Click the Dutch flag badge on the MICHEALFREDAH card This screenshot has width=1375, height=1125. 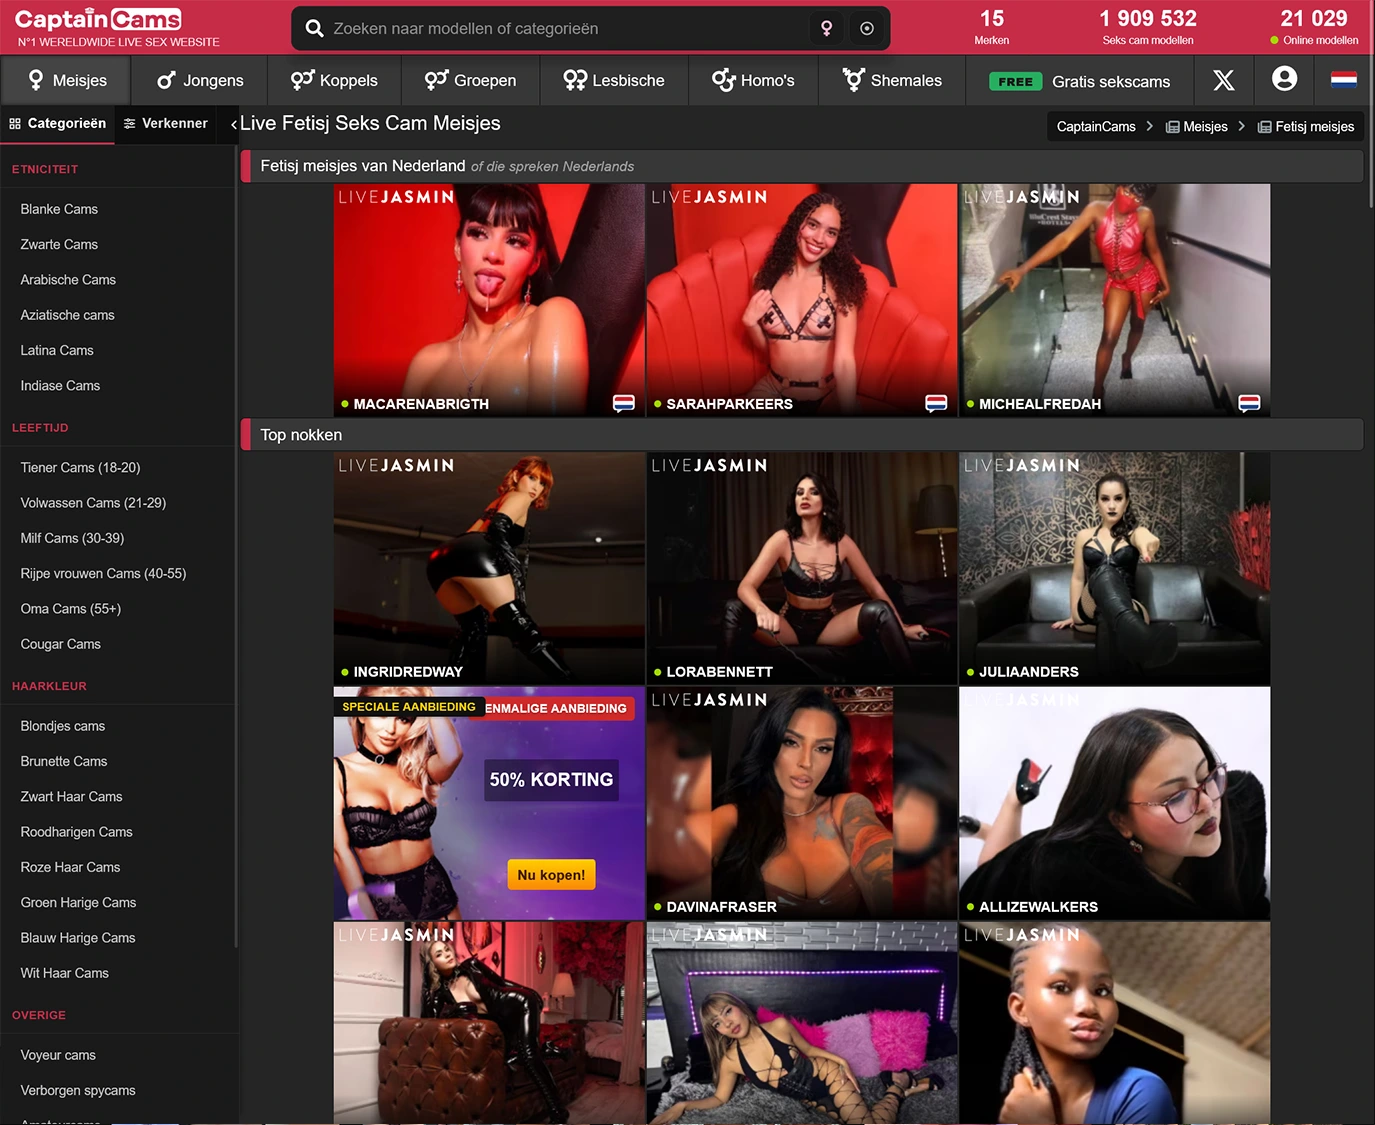[1249, 403]
